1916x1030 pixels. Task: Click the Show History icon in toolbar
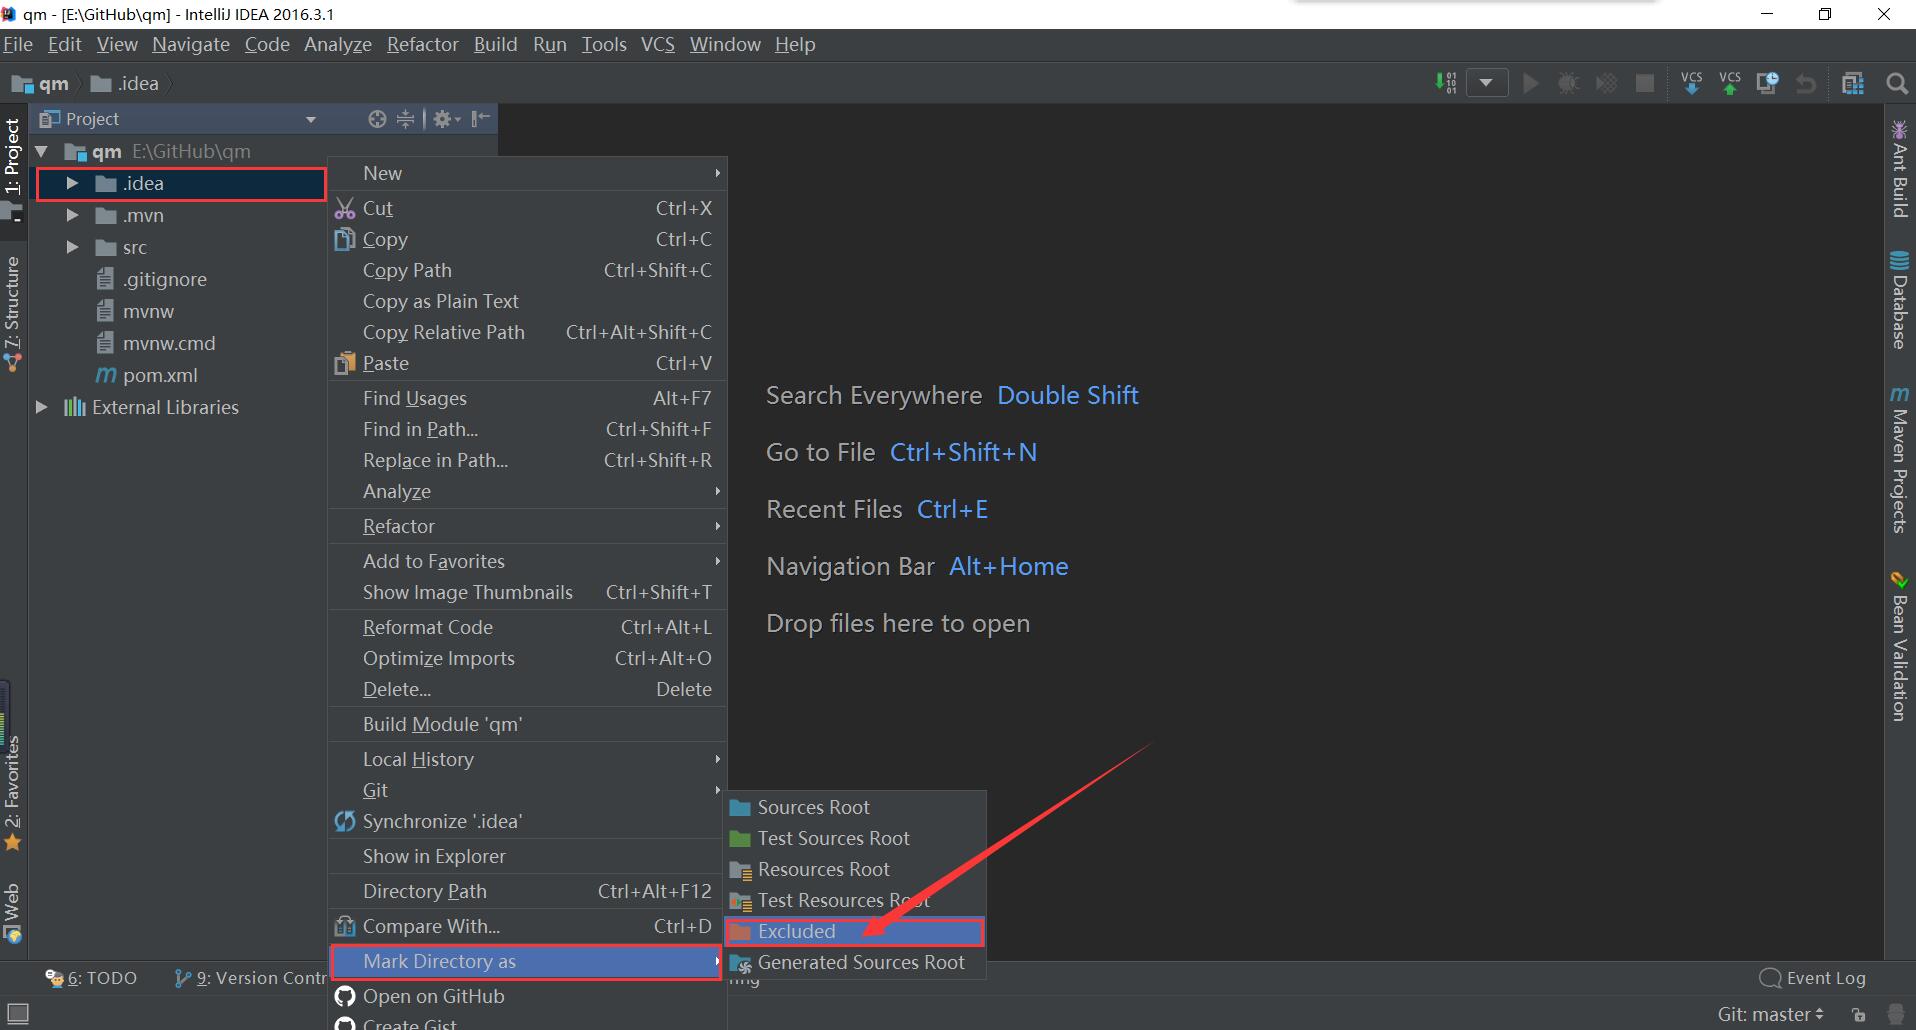(x=1767, y=83)
